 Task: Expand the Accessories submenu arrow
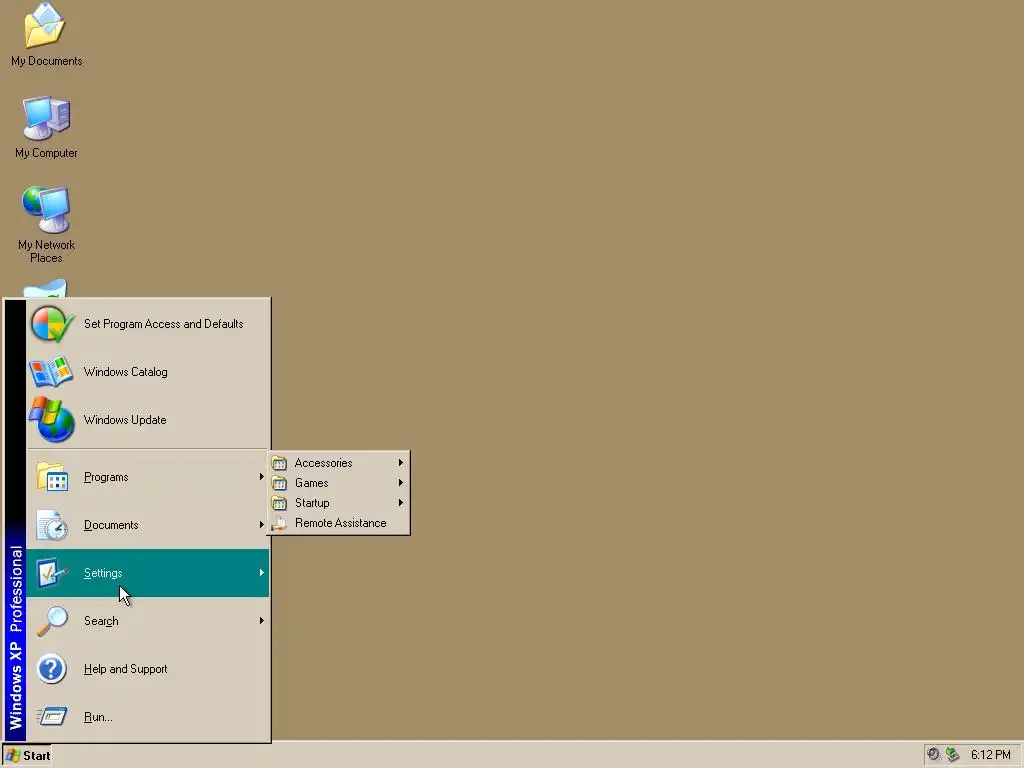pyautogui.click(x=400, y=462)
